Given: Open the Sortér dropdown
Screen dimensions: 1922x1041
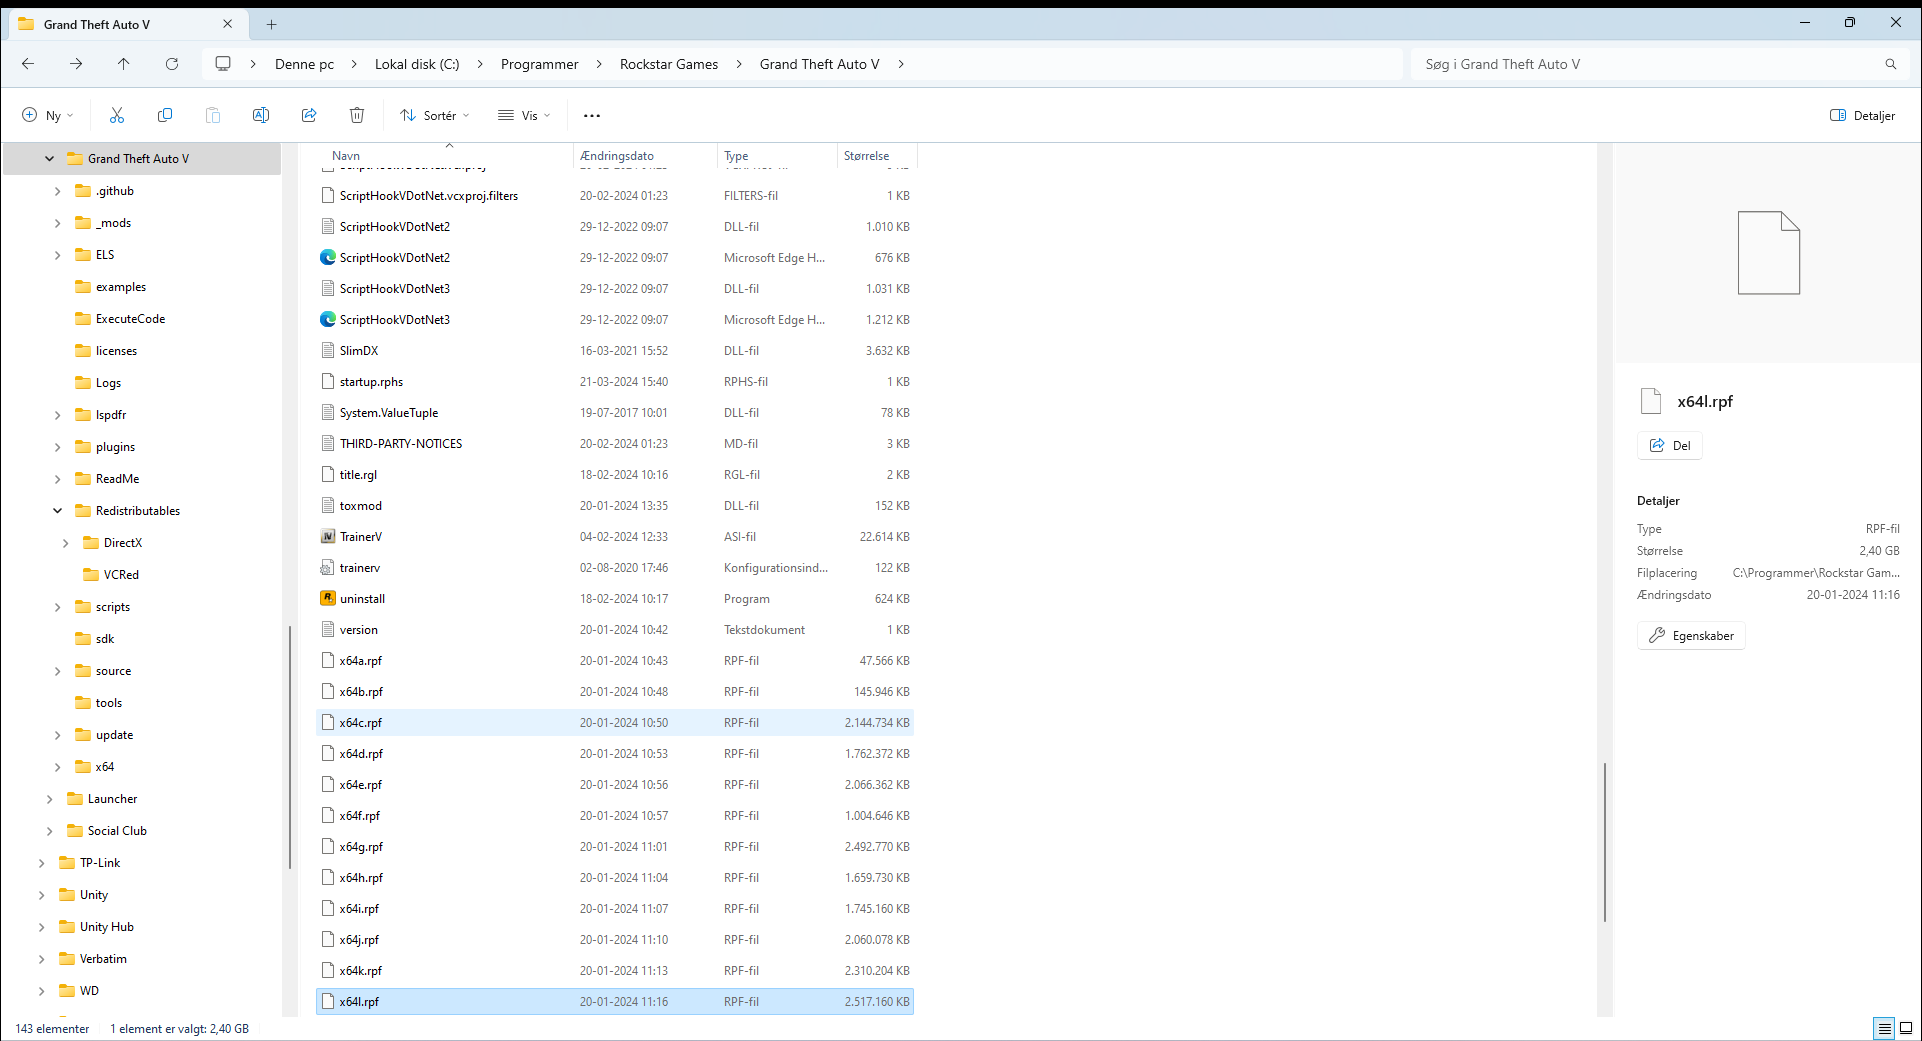Looking at the screenshot, I should (x=435, y=115).
